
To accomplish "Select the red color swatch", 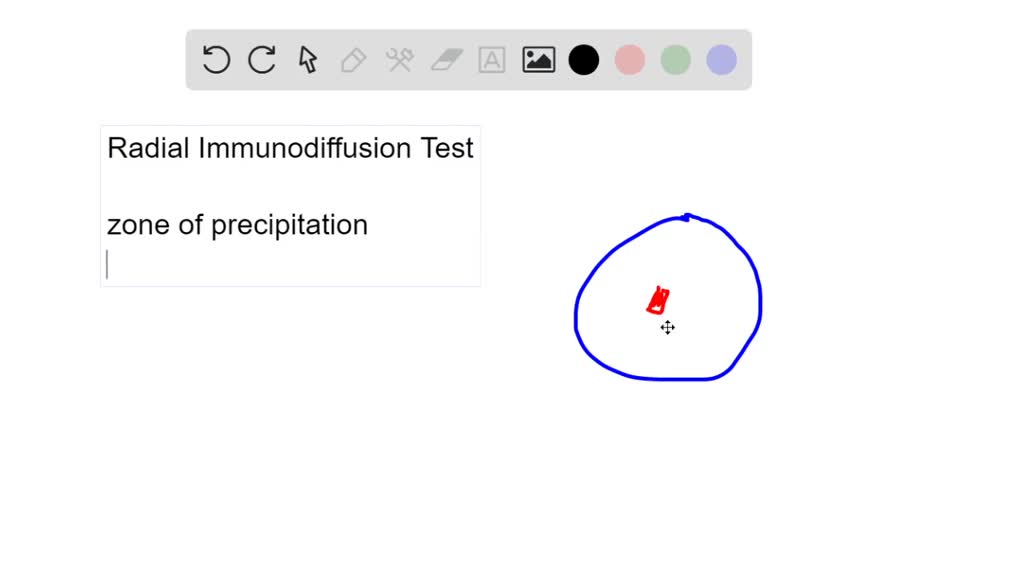I will [x=630, y=60].
